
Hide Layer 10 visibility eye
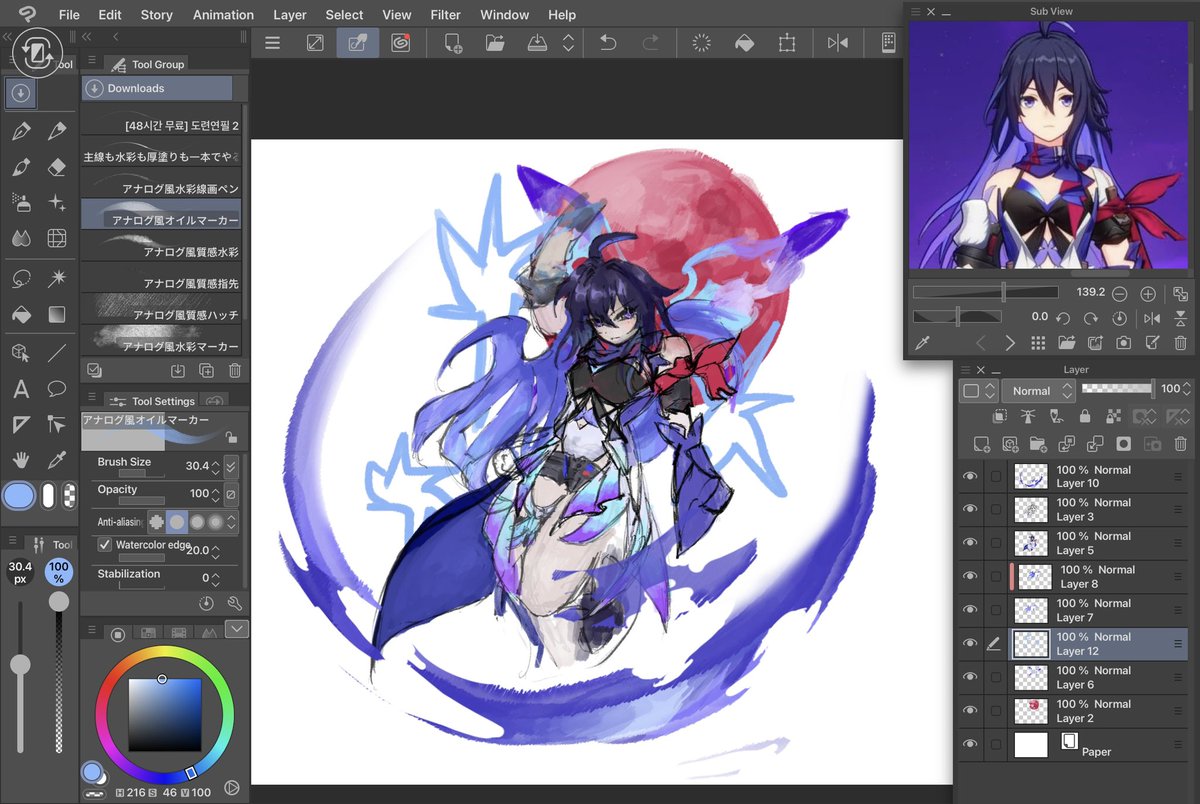pos(969,476)
